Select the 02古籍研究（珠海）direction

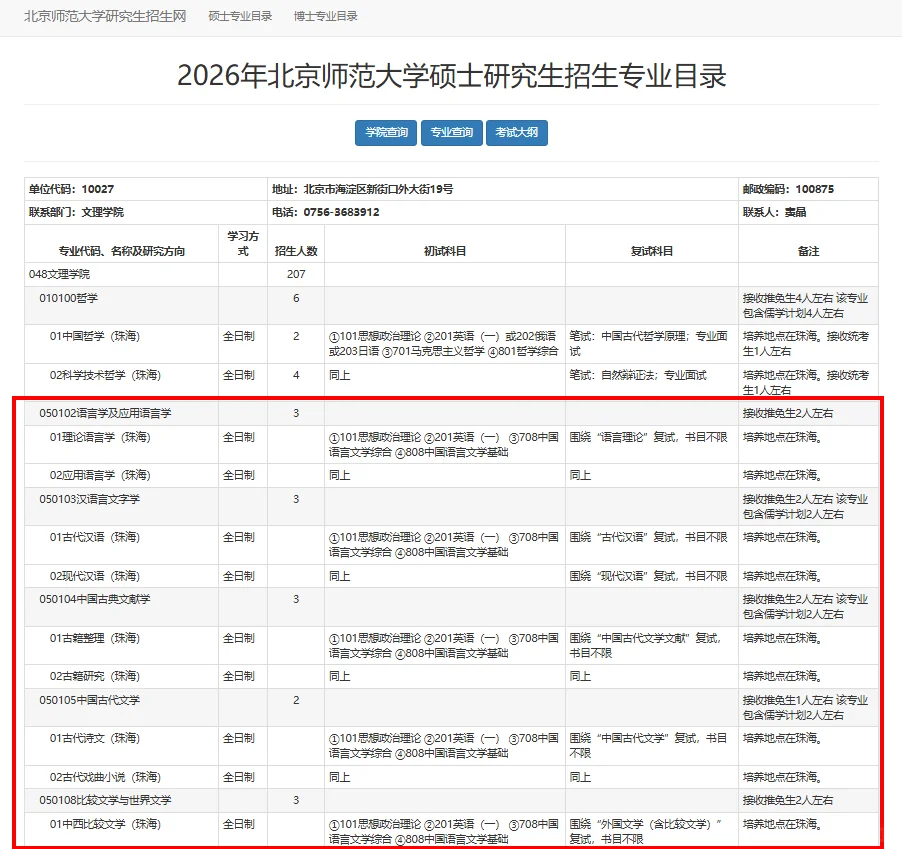tap(95, 676)
